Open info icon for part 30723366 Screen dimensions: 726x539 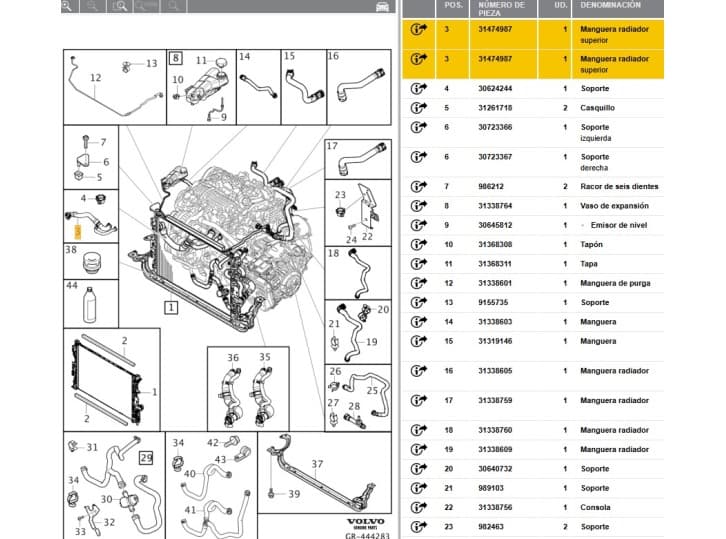pyautogui.click(x=419, y=127)
